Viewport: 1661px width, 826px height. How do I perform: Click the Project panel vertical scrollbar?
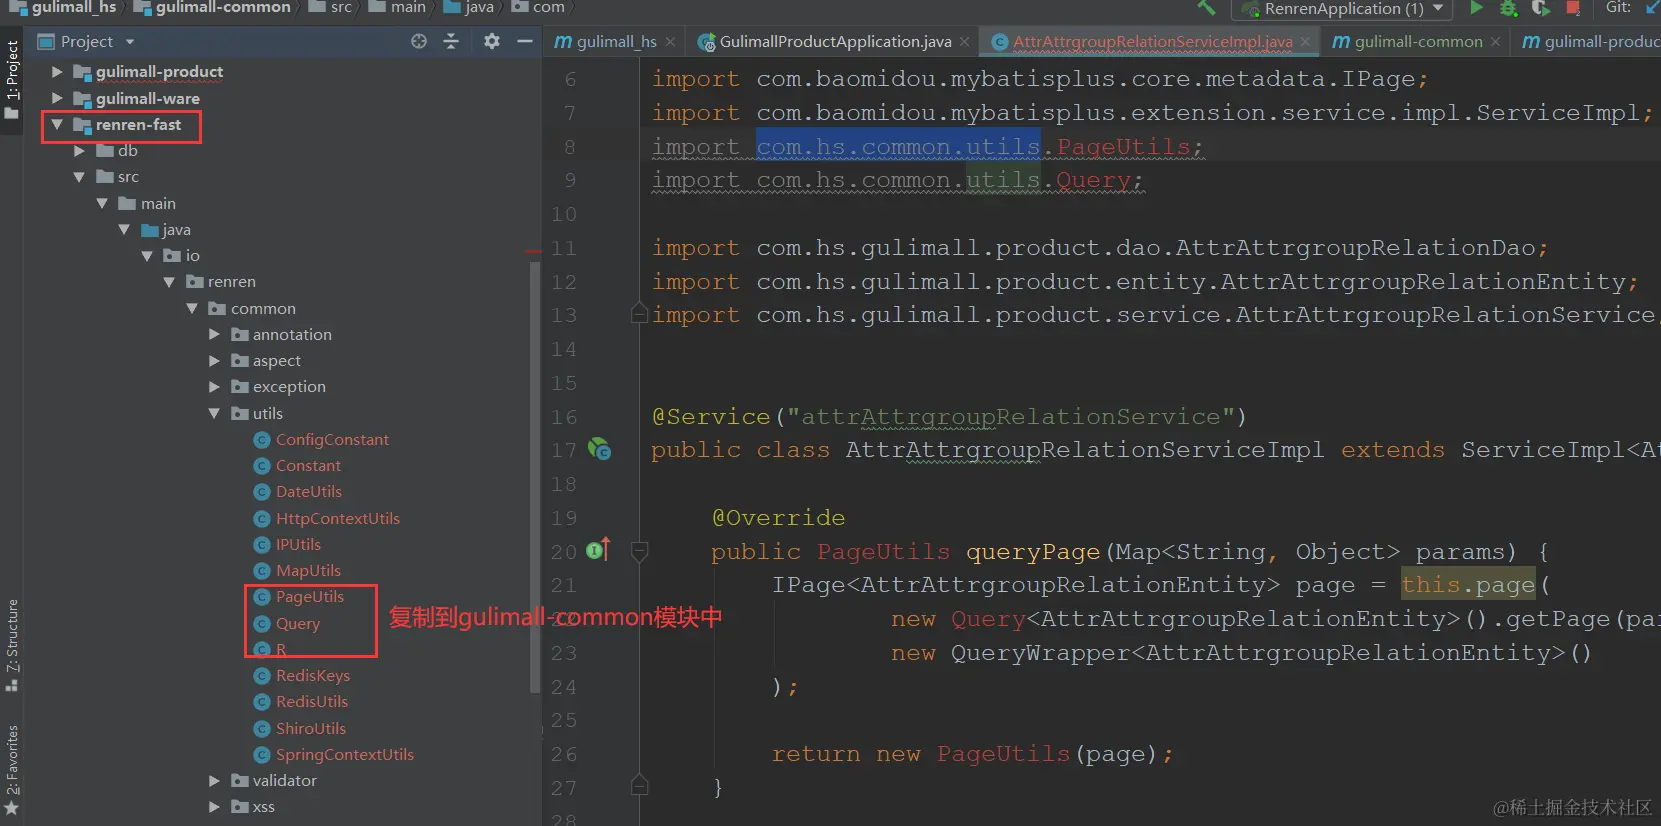tap(535, 475)
